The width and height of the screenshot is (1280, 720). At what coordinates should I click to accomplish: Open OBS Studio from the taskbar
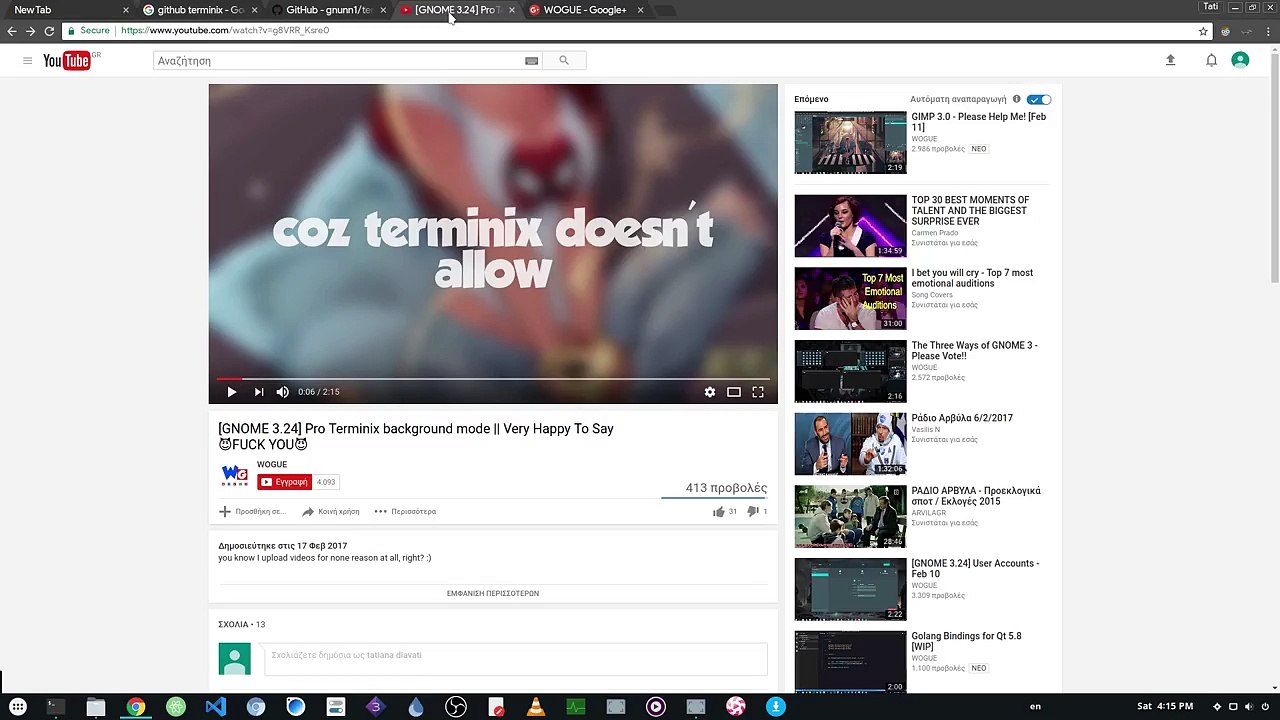(x=455, y=706)
